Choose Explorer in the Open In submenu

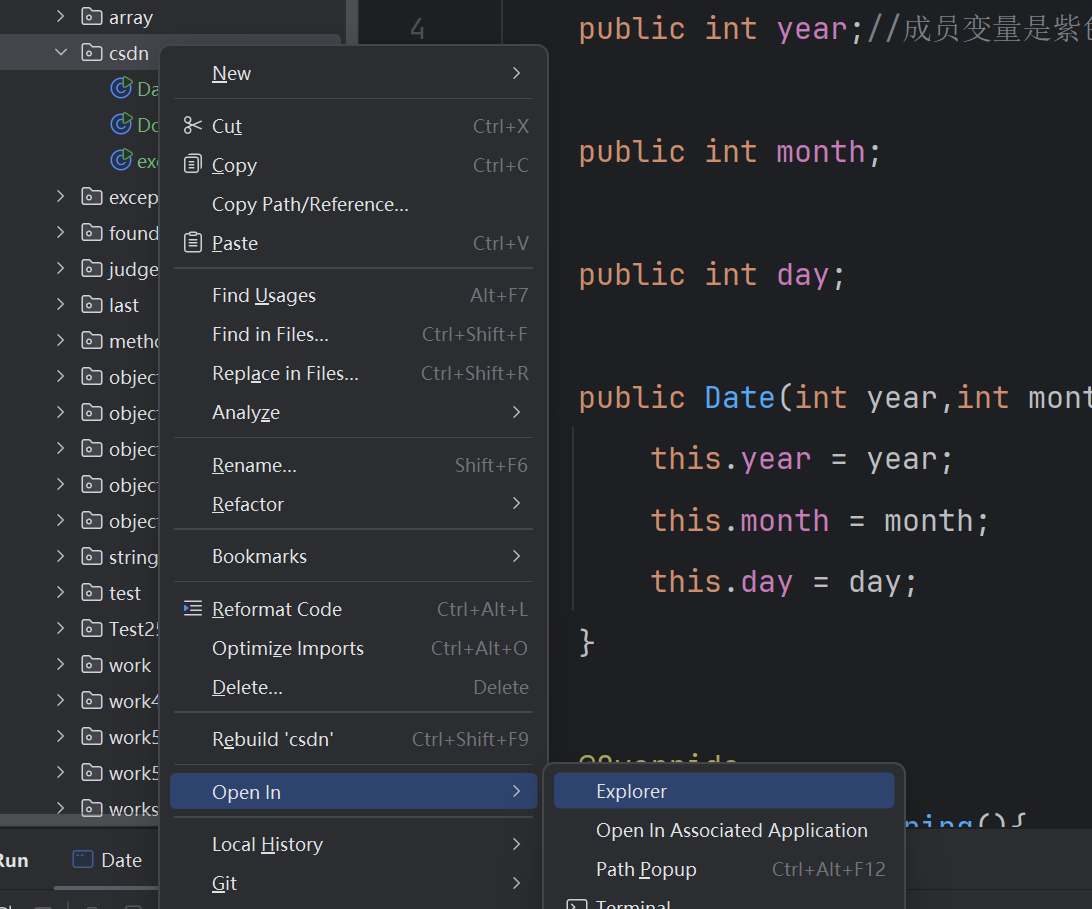[x=724, y=791]
